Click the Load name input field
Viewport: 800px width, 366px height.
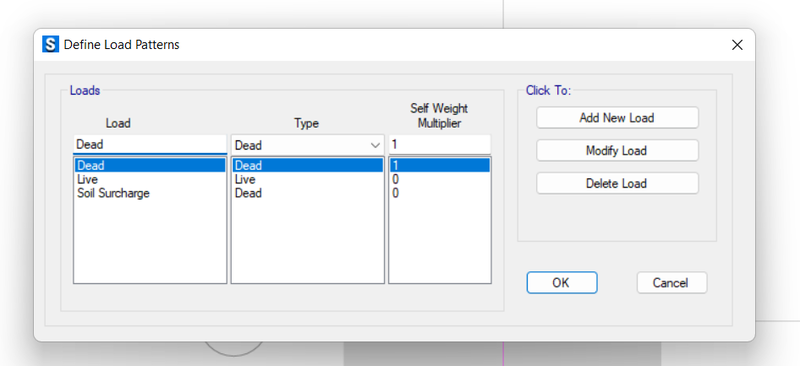click(150, 144)
